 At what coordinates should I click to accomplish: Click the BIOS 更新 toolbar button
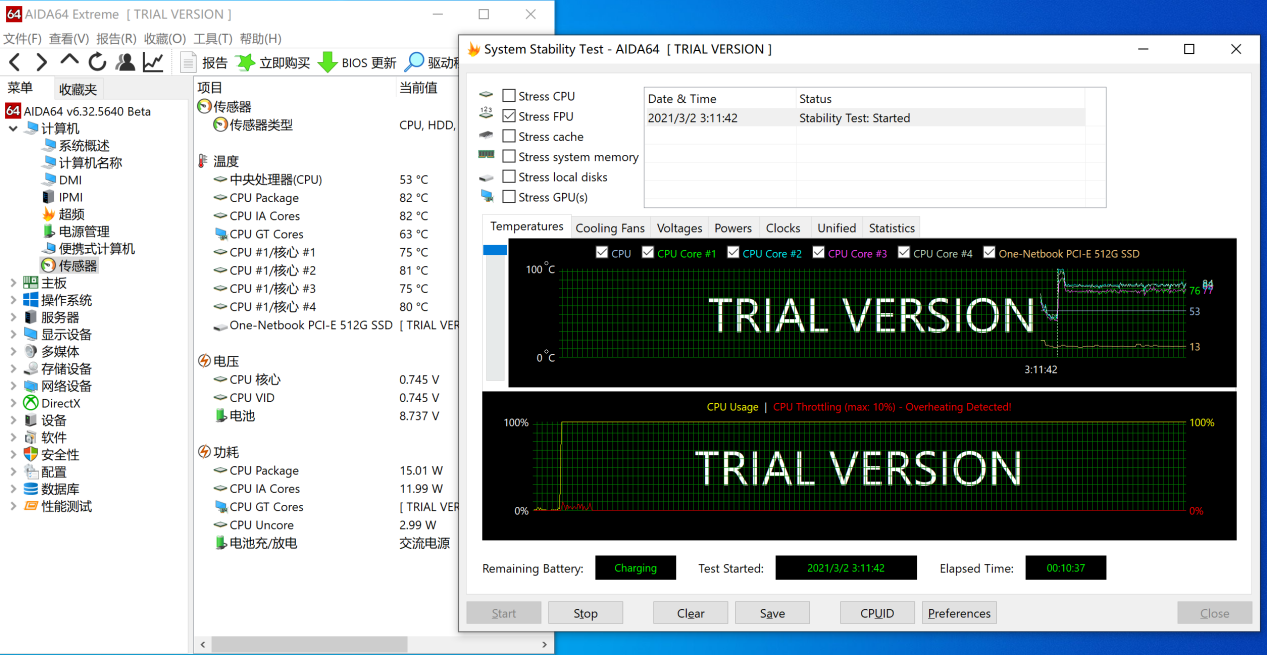pyautogui.click(x=358, y=63)
